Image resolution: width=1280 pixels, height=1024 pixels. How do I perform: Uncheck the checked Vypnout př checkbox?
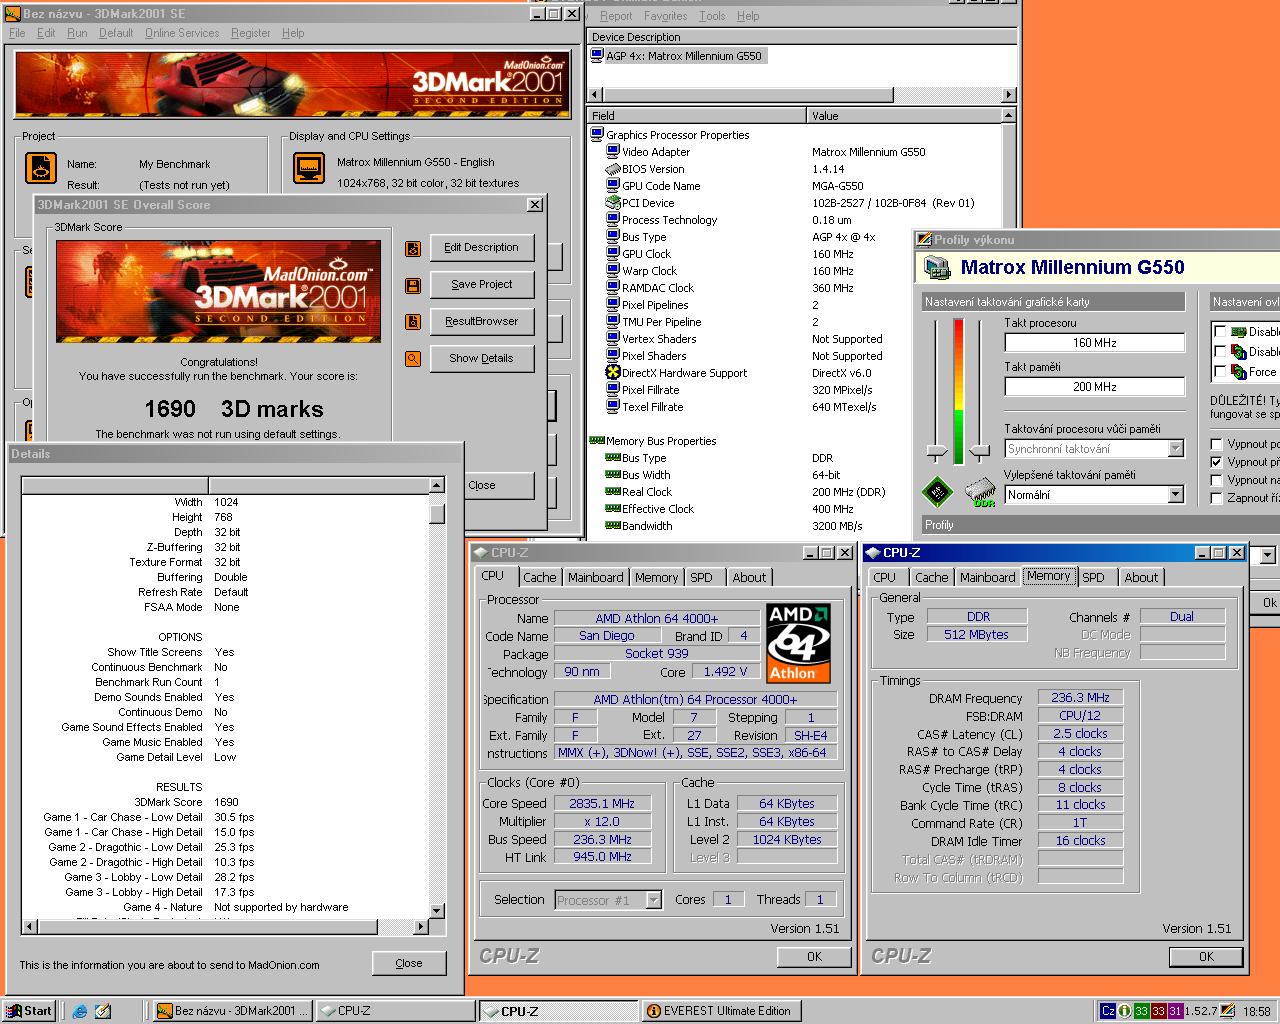pos(1216,462)
